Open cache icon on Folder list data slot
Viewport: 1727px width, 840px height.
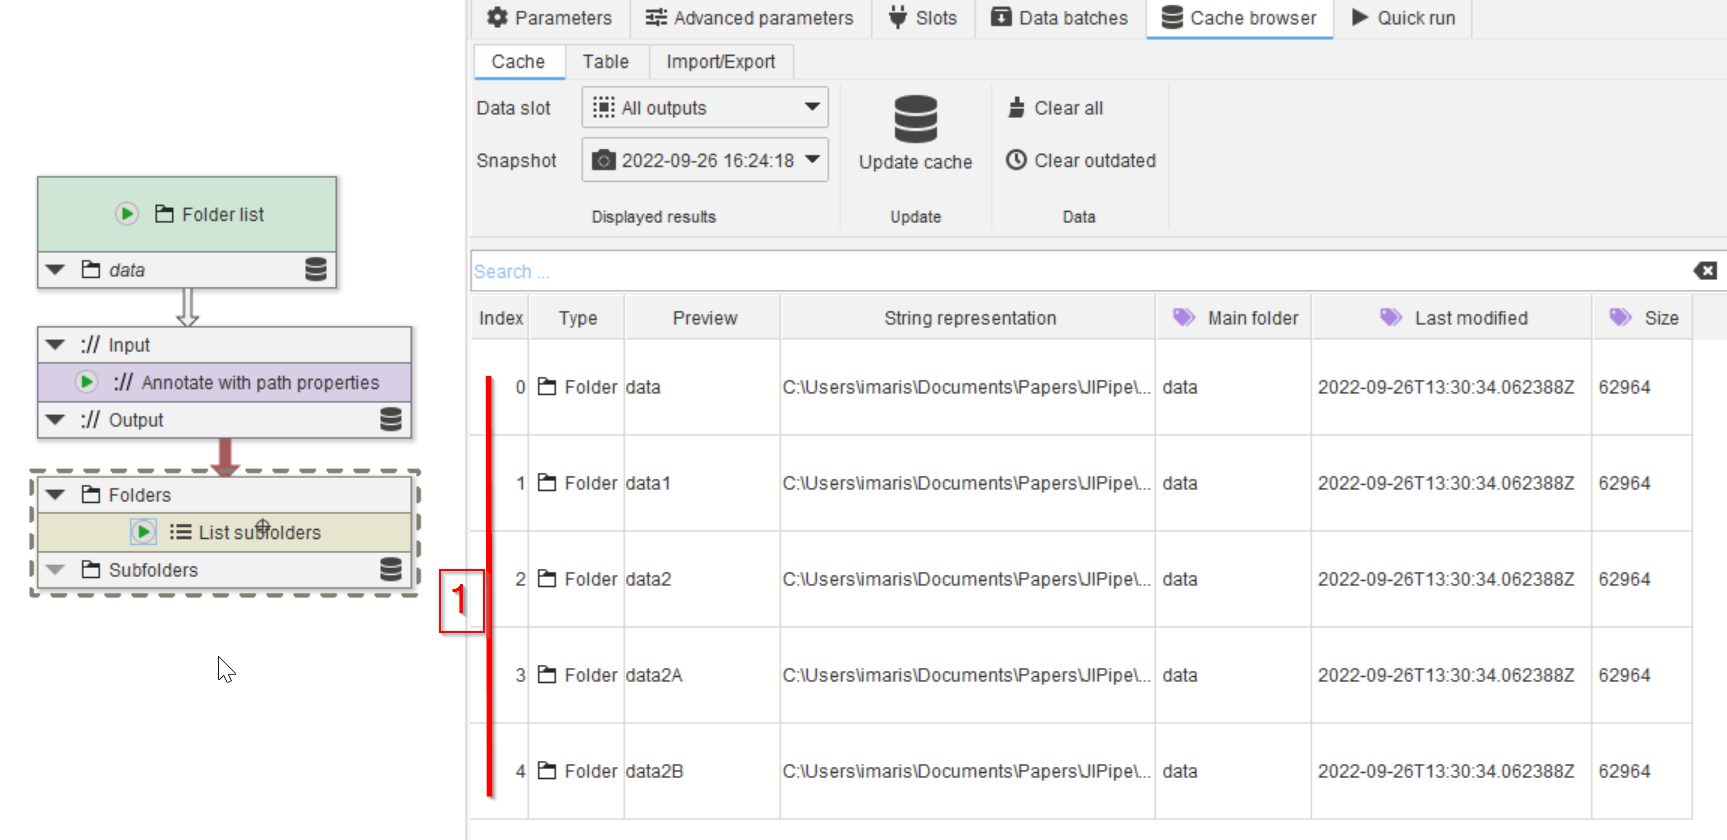click(x=316, y=270)
